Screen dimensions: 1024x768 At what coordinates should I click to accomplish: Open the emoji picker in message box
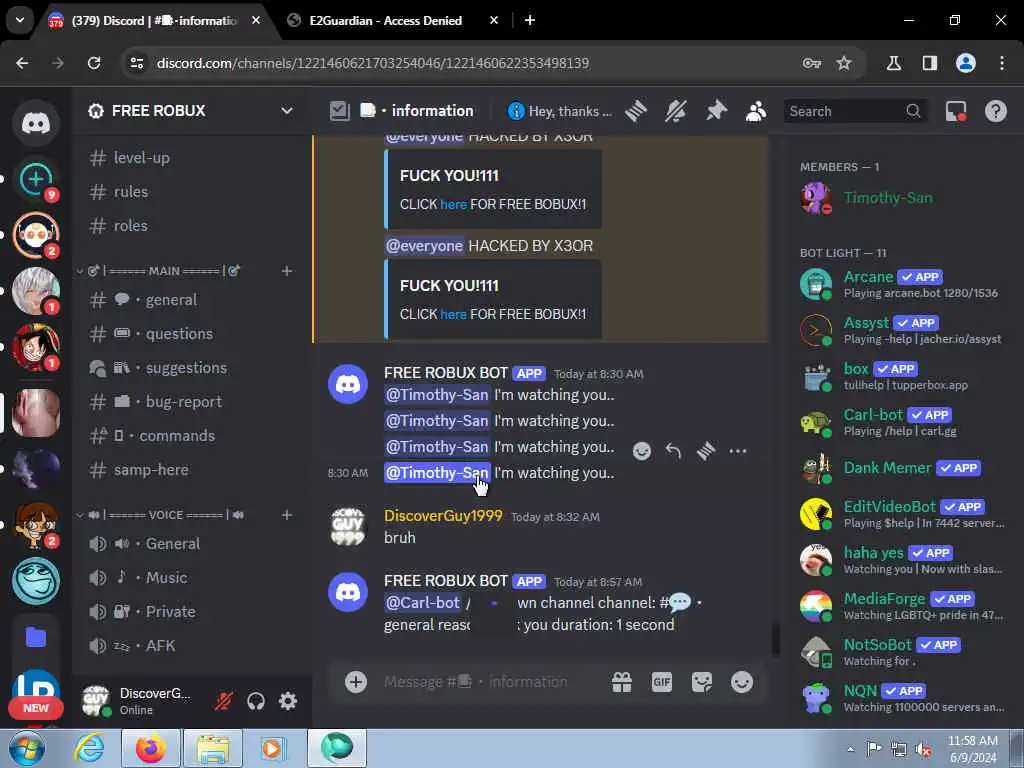point(742,682)
